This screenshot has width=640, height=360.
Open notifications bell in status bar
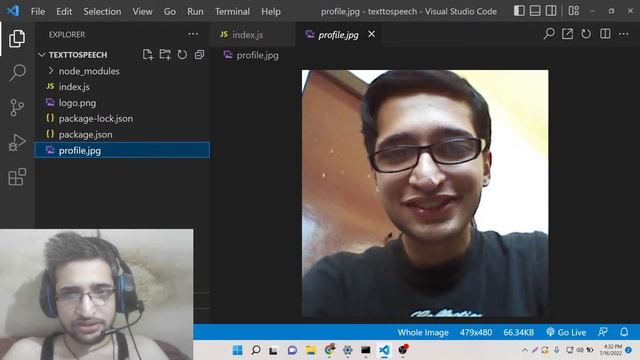click(624, 332)
